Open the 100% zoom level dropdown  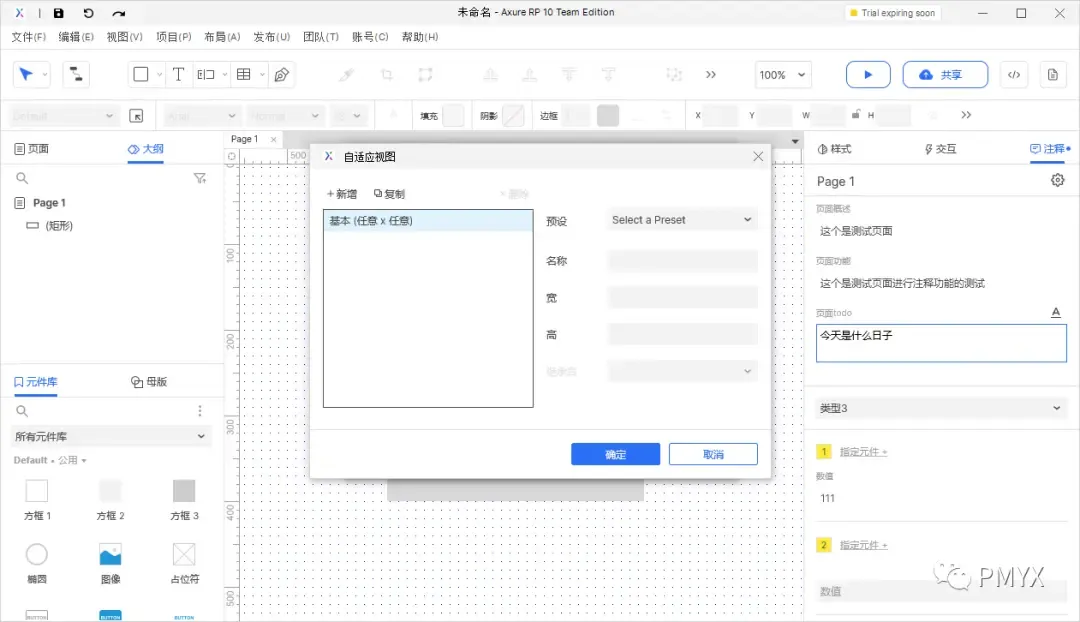pos(783,74)
